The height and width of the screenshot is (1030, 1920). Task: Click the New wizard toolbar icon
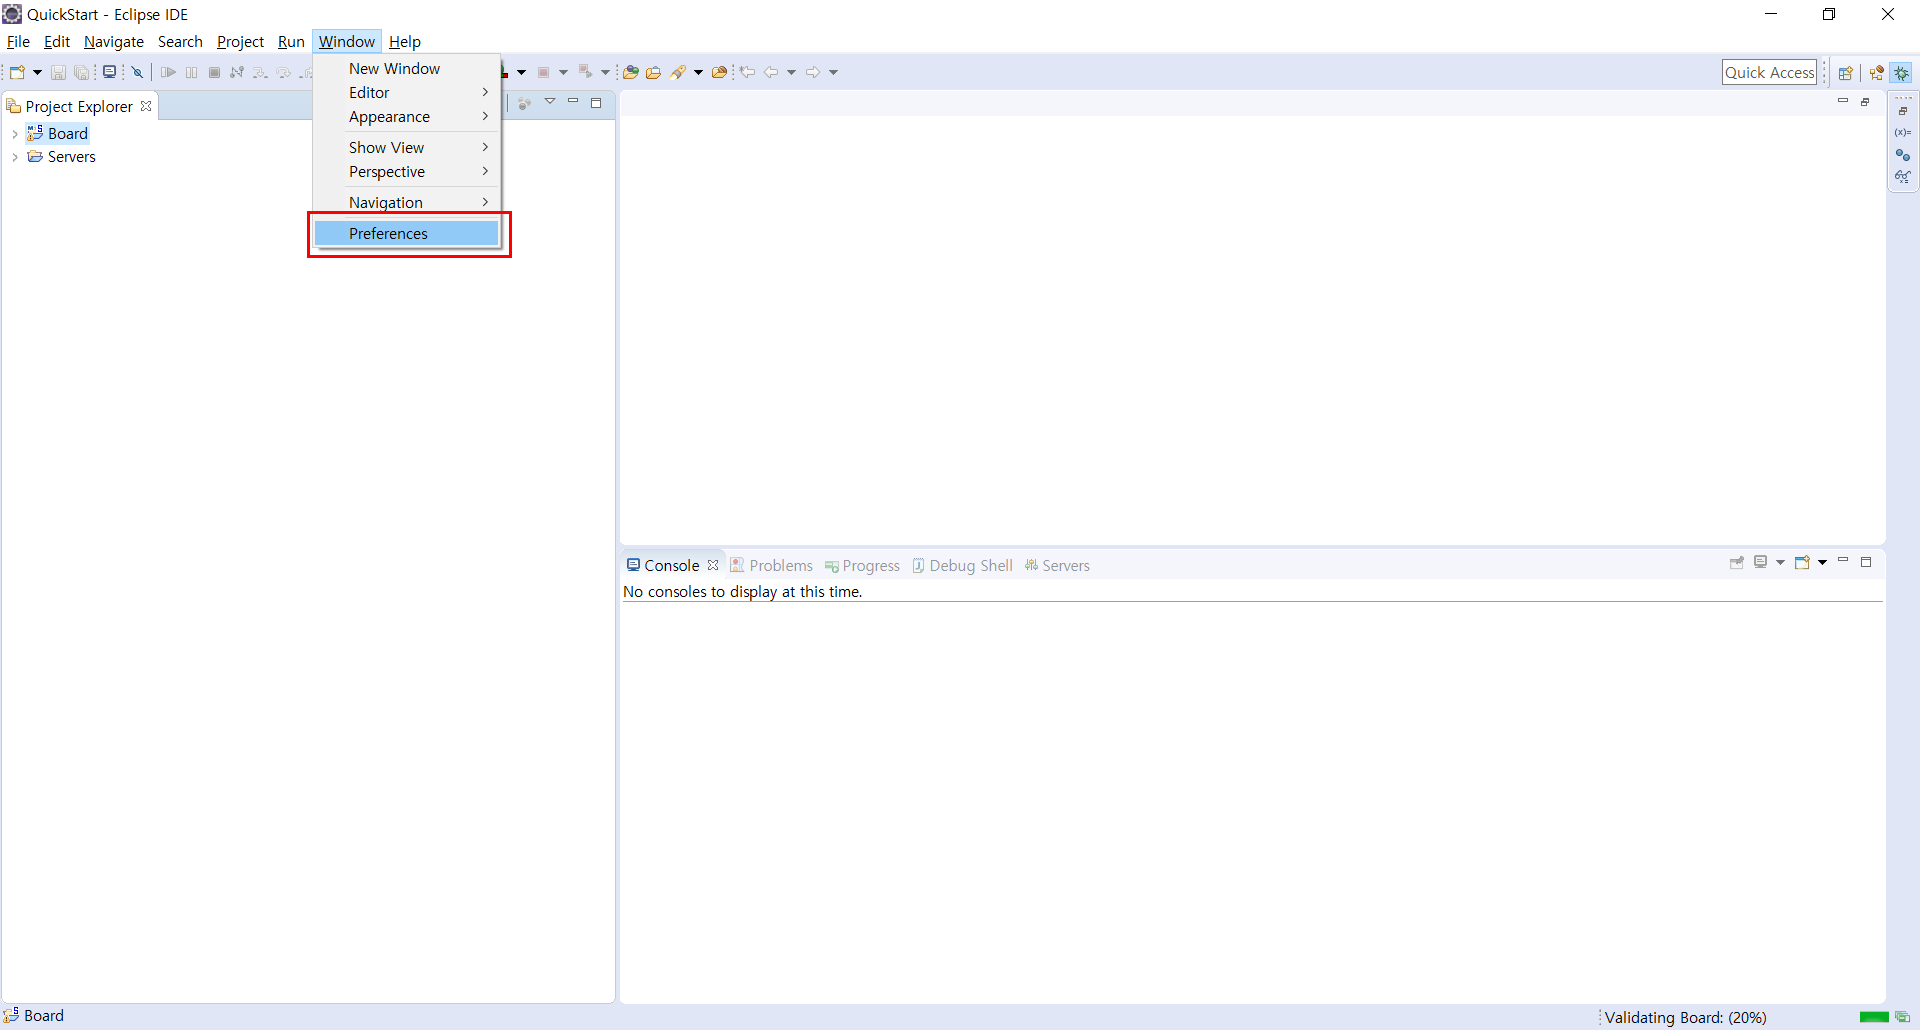[17, 72]
